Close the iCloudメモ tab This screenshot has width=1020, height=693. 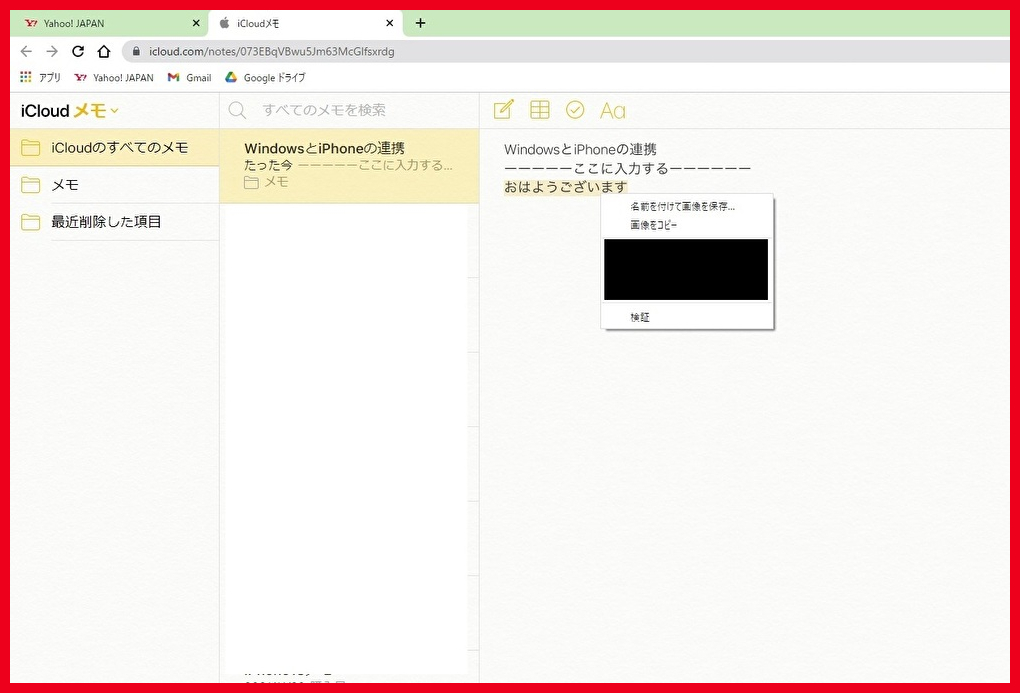pos(389,23)
